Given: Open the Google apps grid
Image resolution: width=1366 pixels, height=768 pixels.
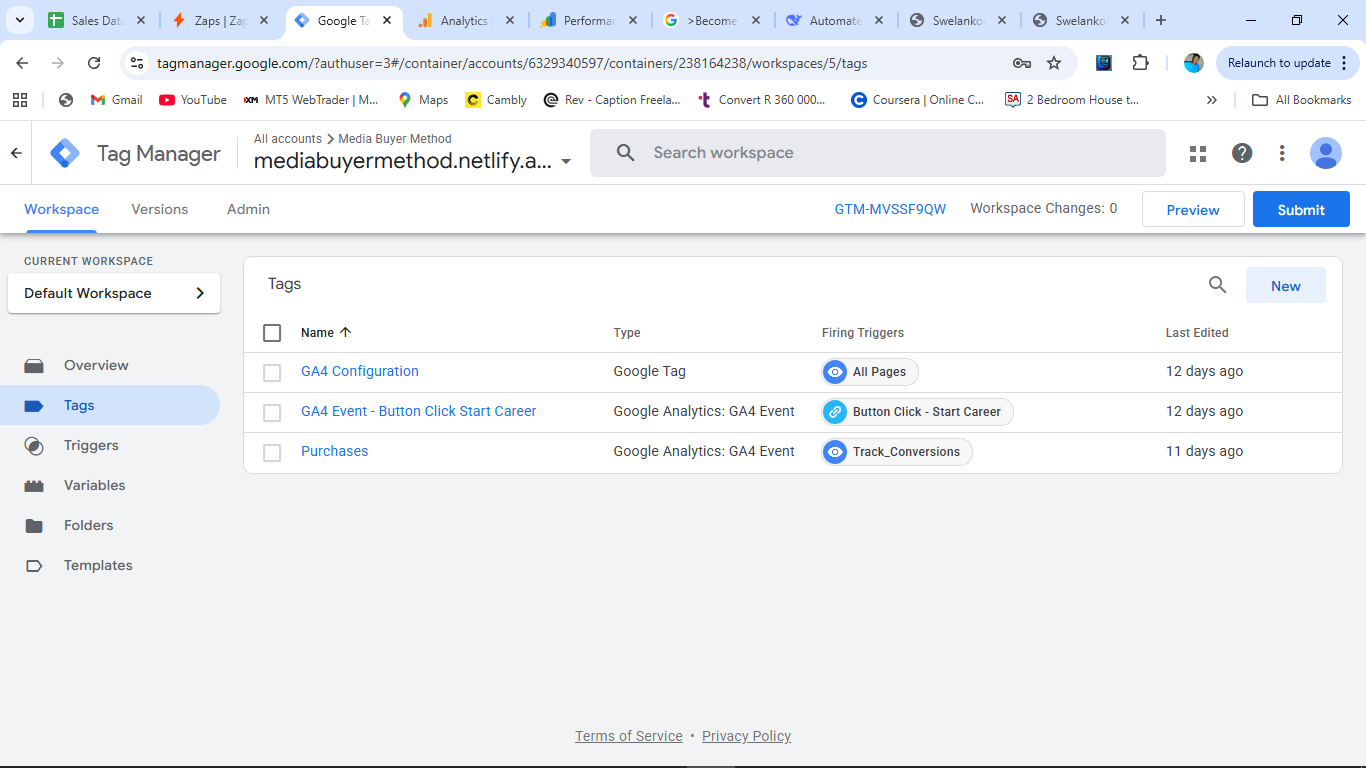Looking at the screenshot, I should pyautogui.click(x=1198, y=153).
